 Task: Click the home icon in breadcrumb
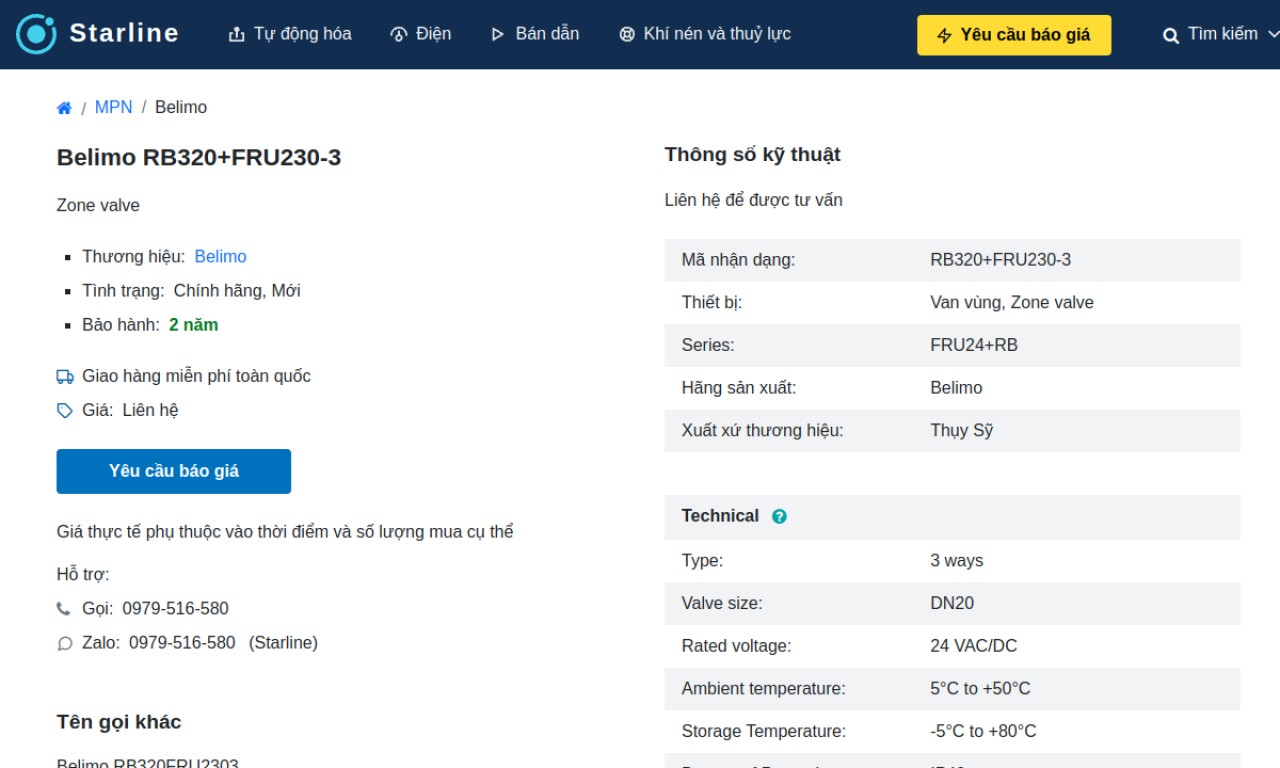coord(64,108)
